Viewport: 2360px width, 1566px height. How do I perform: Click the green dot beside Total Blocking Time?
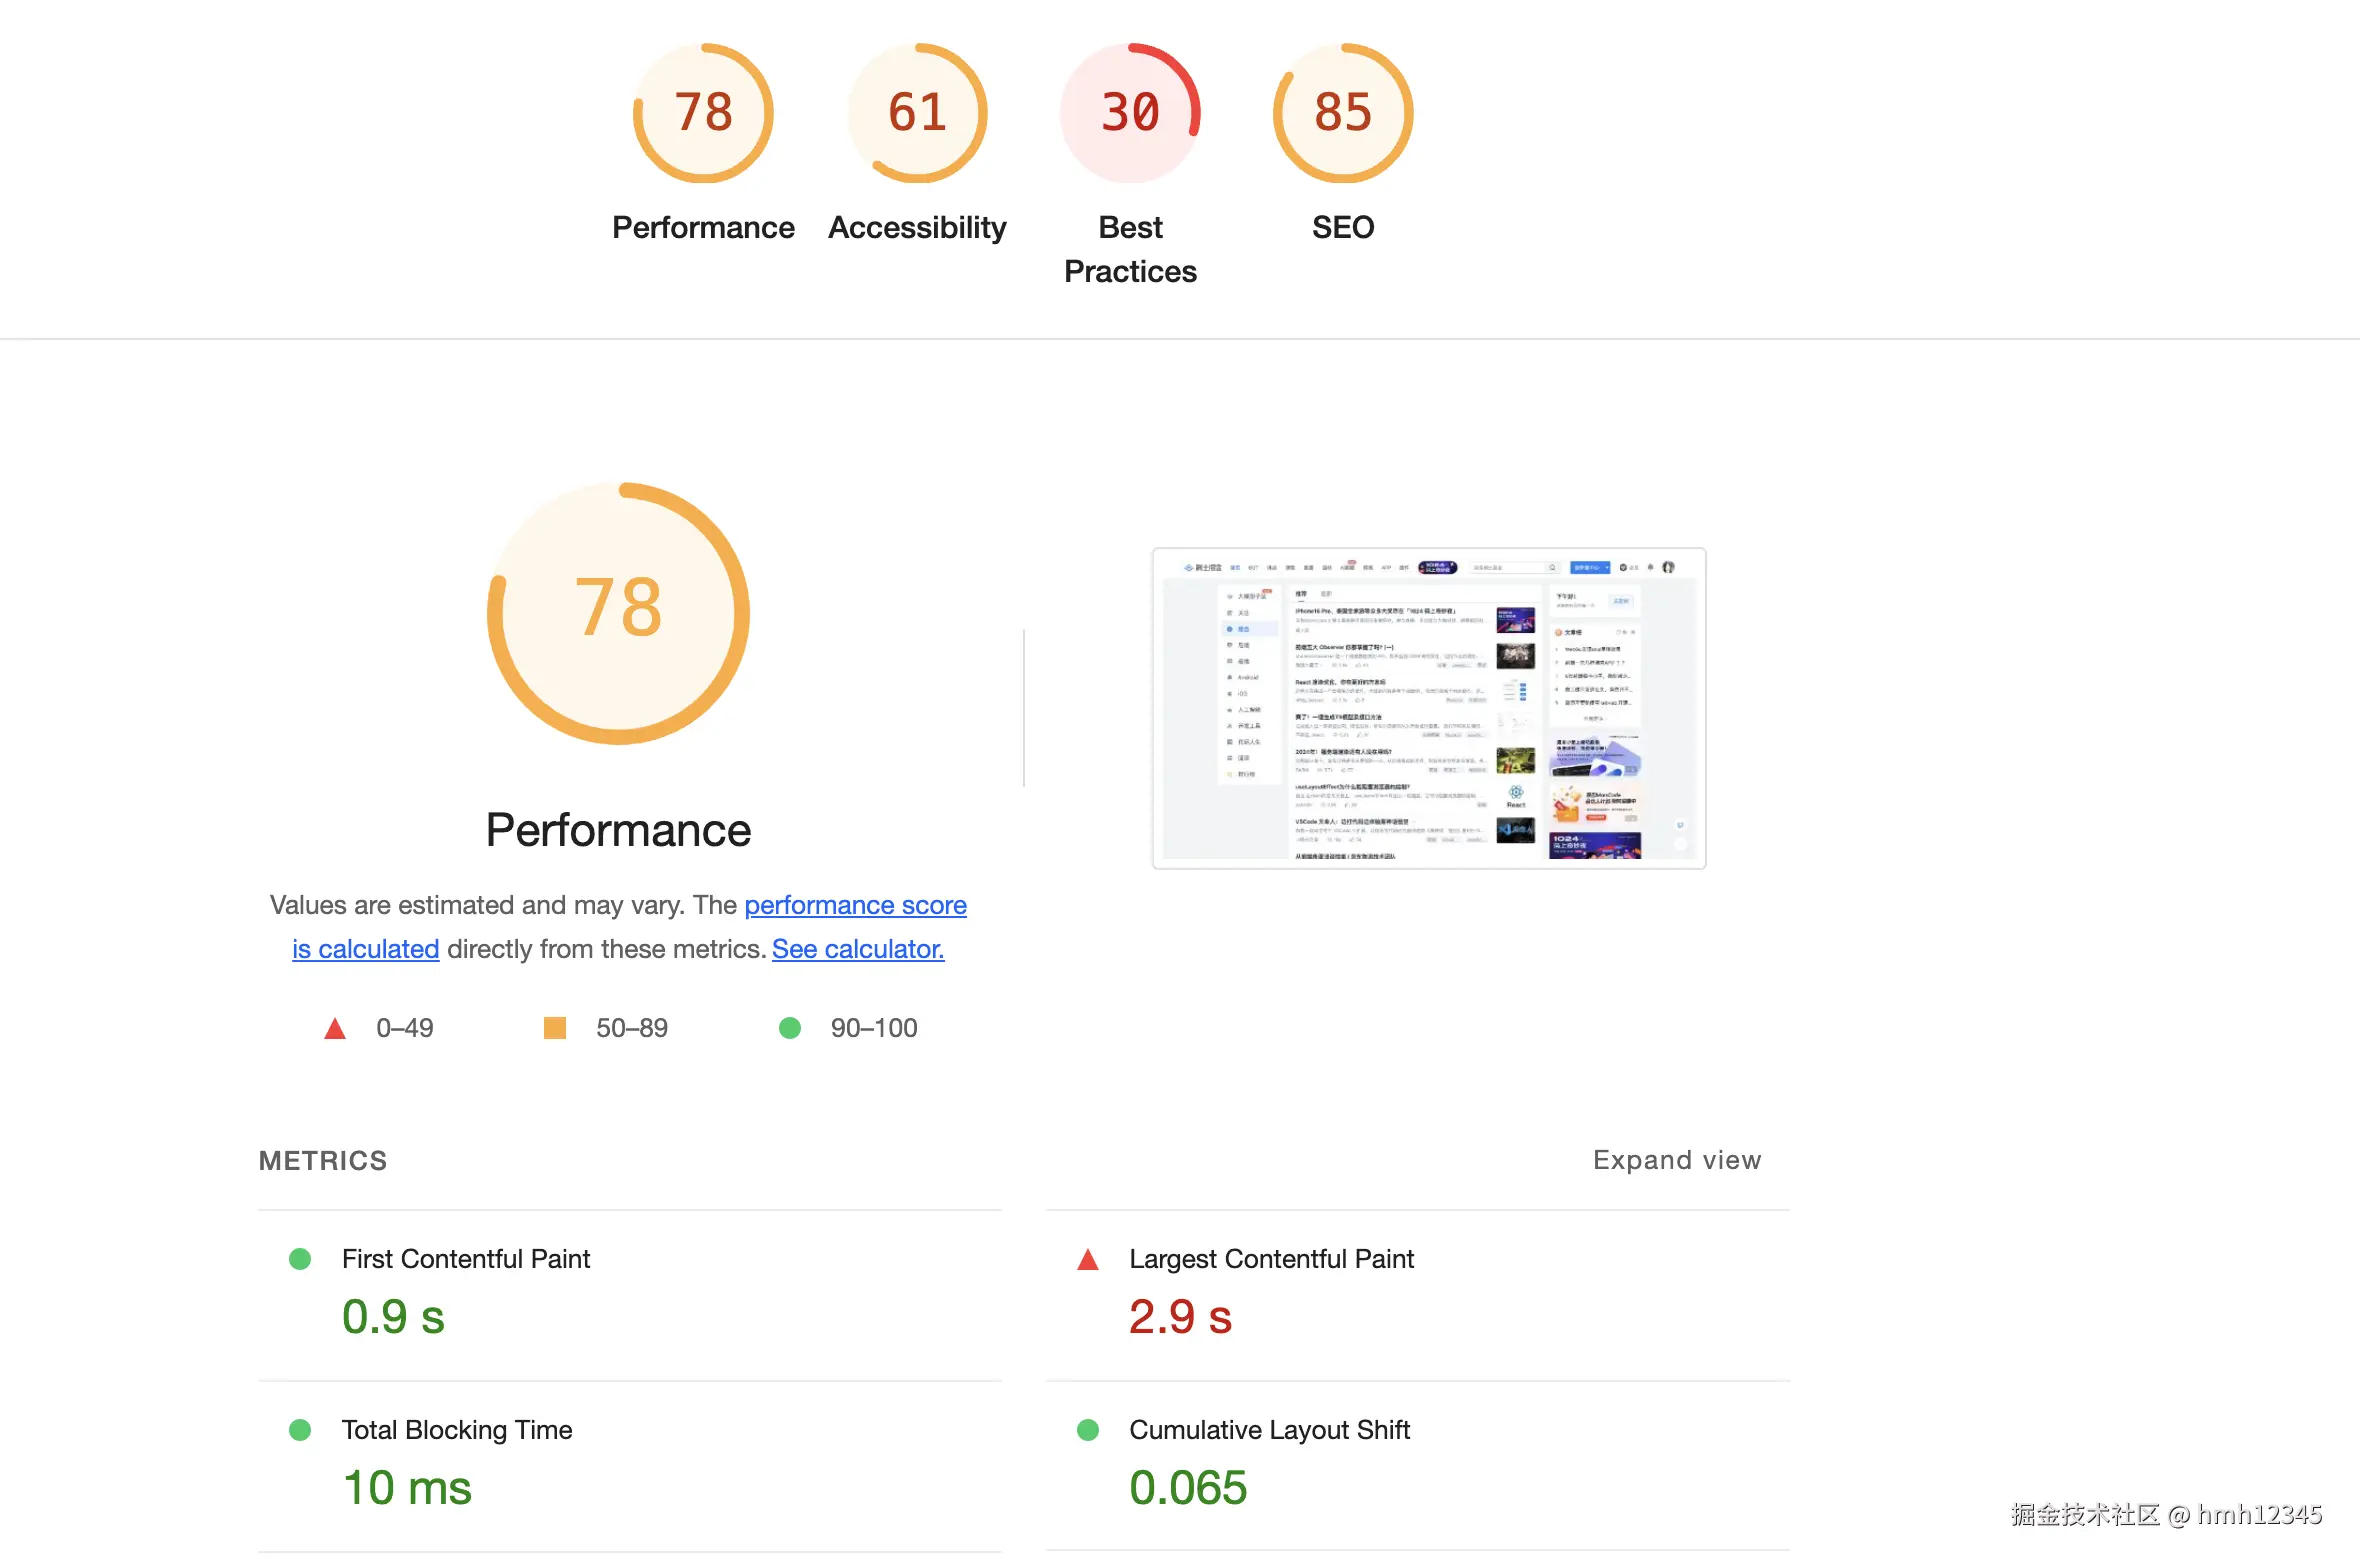pyautogui.click(x=300, y=1430)
